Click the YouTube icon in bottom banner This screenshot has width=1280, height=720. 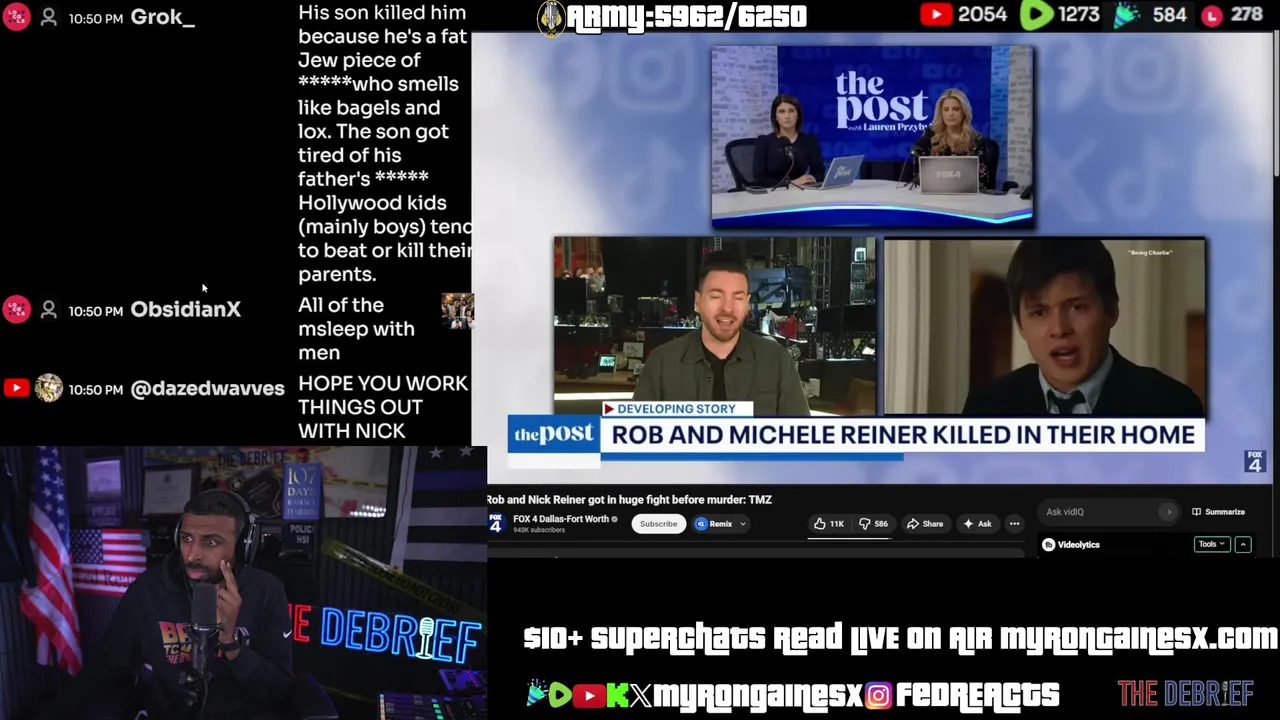click(x=589, y=695)
